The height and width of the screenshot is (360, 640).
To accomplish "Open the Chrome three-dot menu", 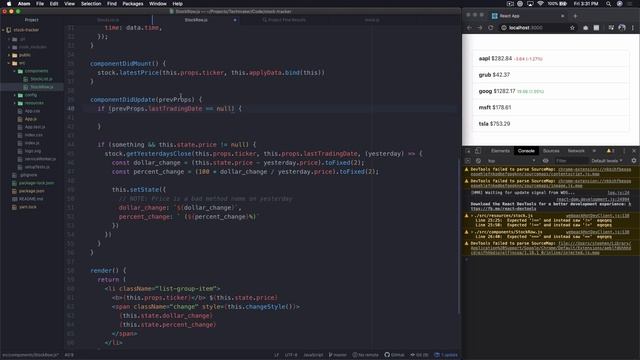I will [x=633, y=28].
